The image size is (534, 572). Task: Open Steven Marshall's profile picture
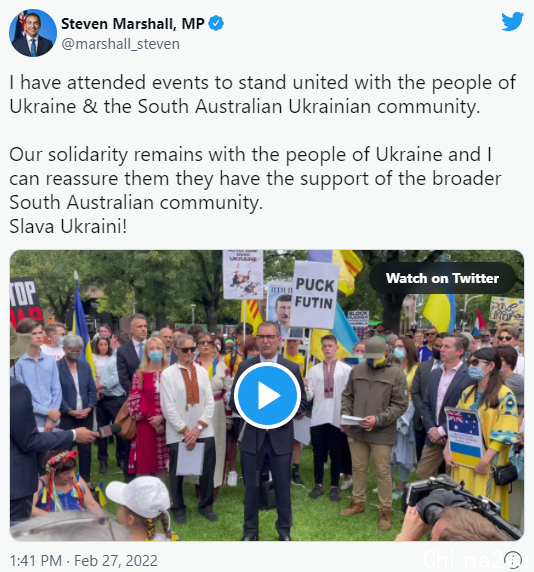click(33, 33)
